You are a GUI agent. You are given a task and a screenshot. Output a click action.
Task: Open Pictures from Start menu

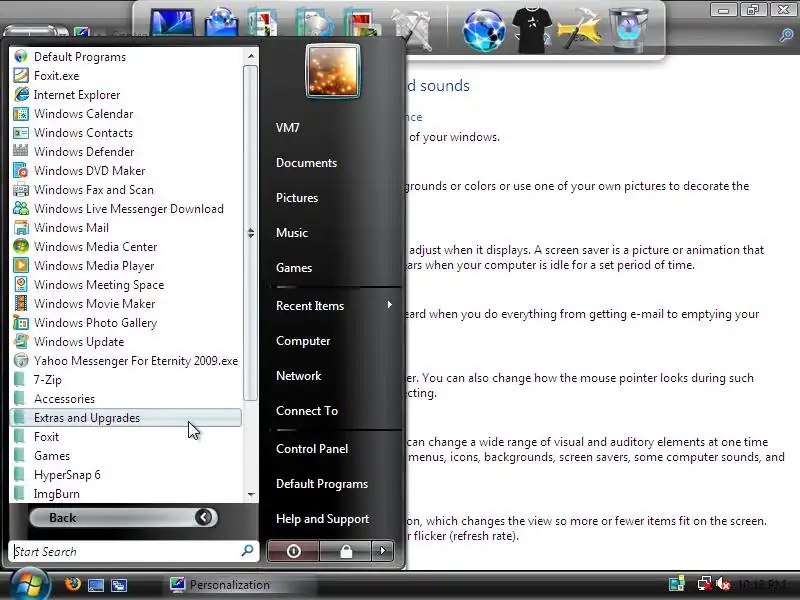297,198
